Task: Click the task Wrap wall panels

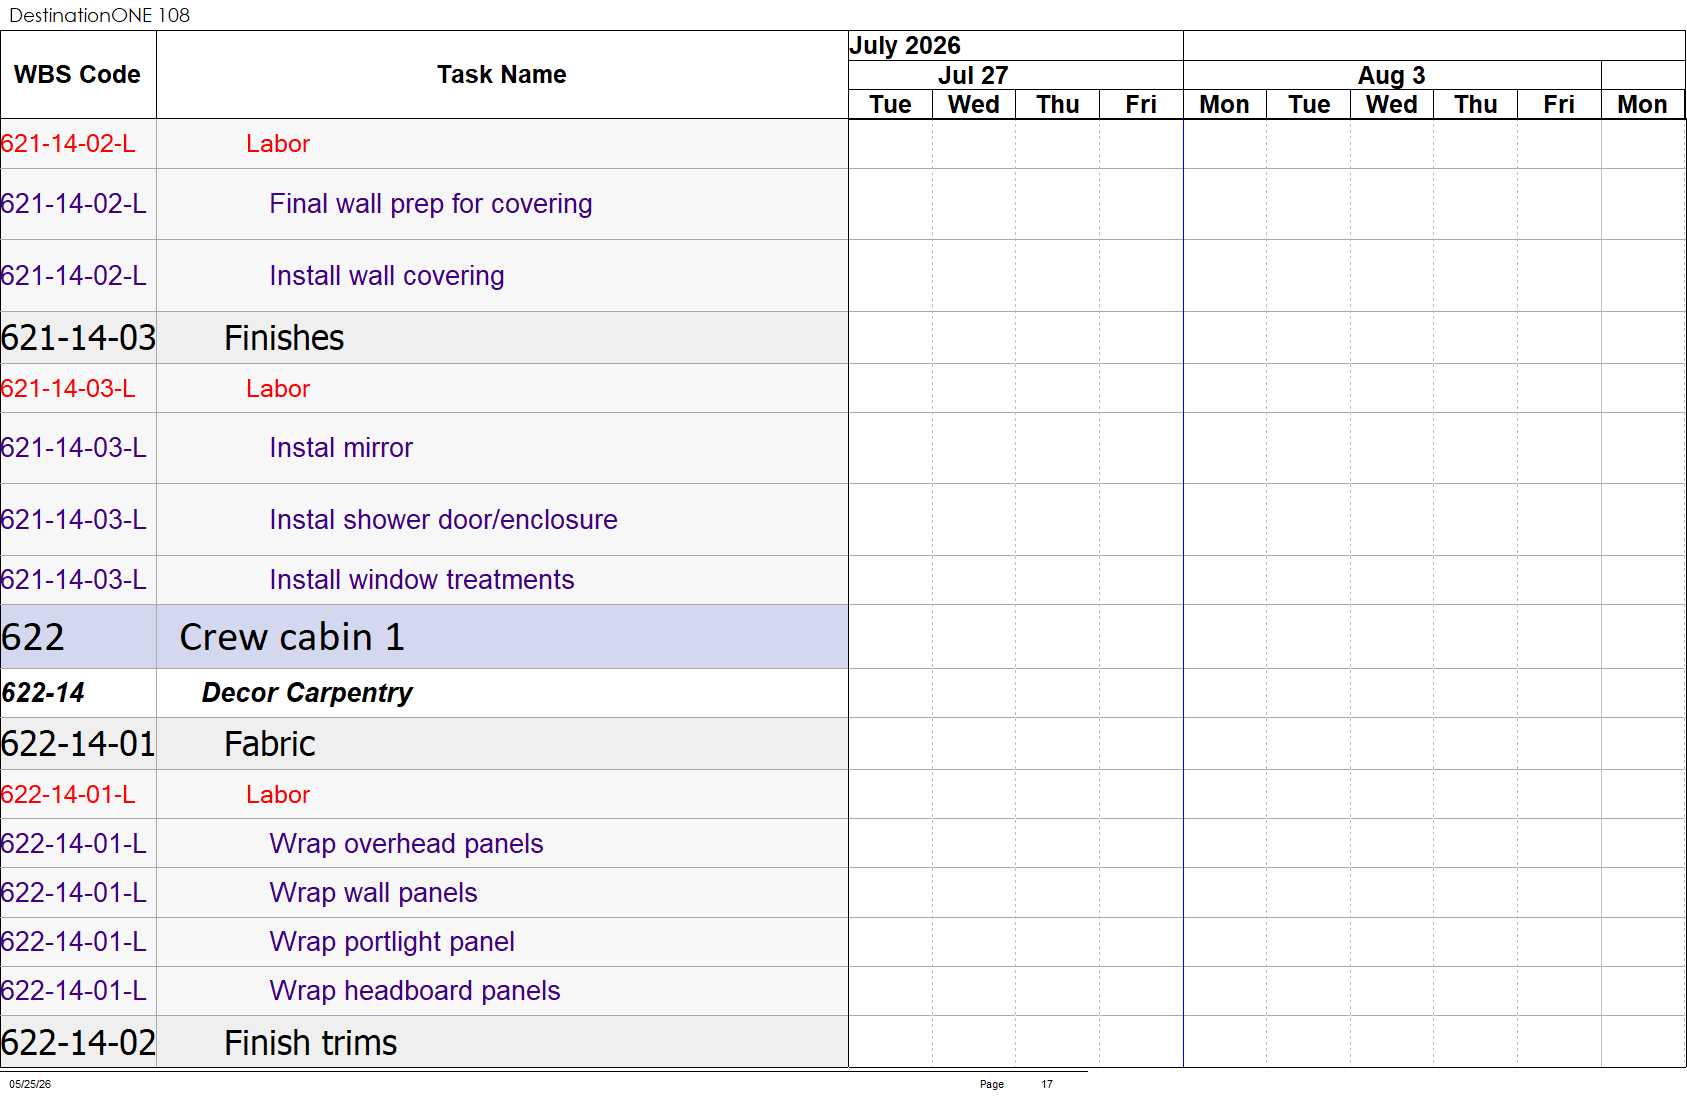Action: [x=373, y=893]
